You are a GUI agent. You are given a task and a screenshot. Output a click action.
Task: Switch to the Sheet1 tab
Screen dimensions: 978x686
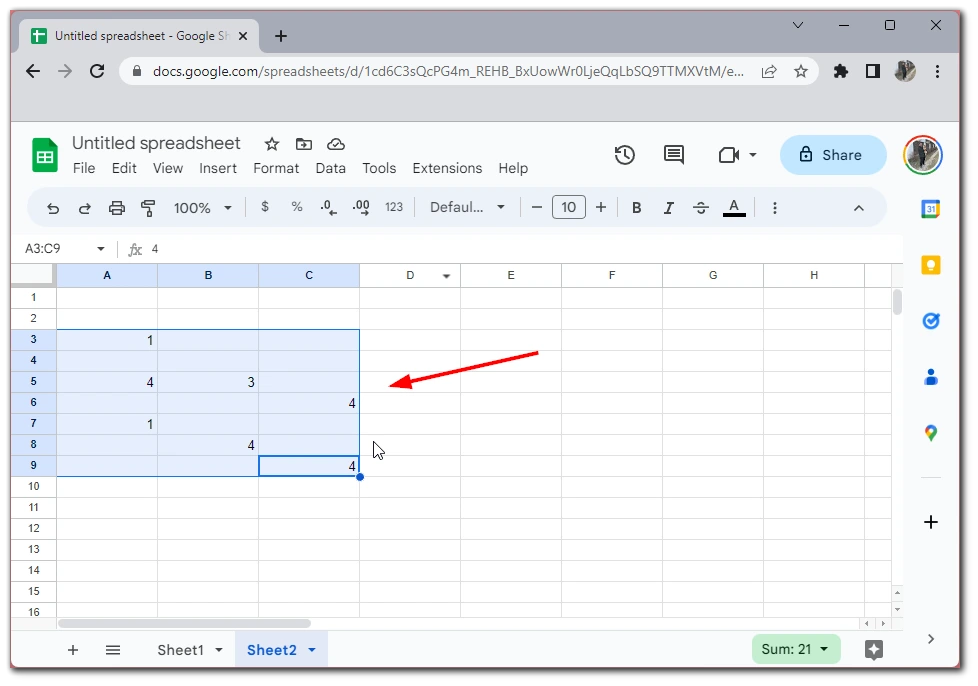(180, 650)
